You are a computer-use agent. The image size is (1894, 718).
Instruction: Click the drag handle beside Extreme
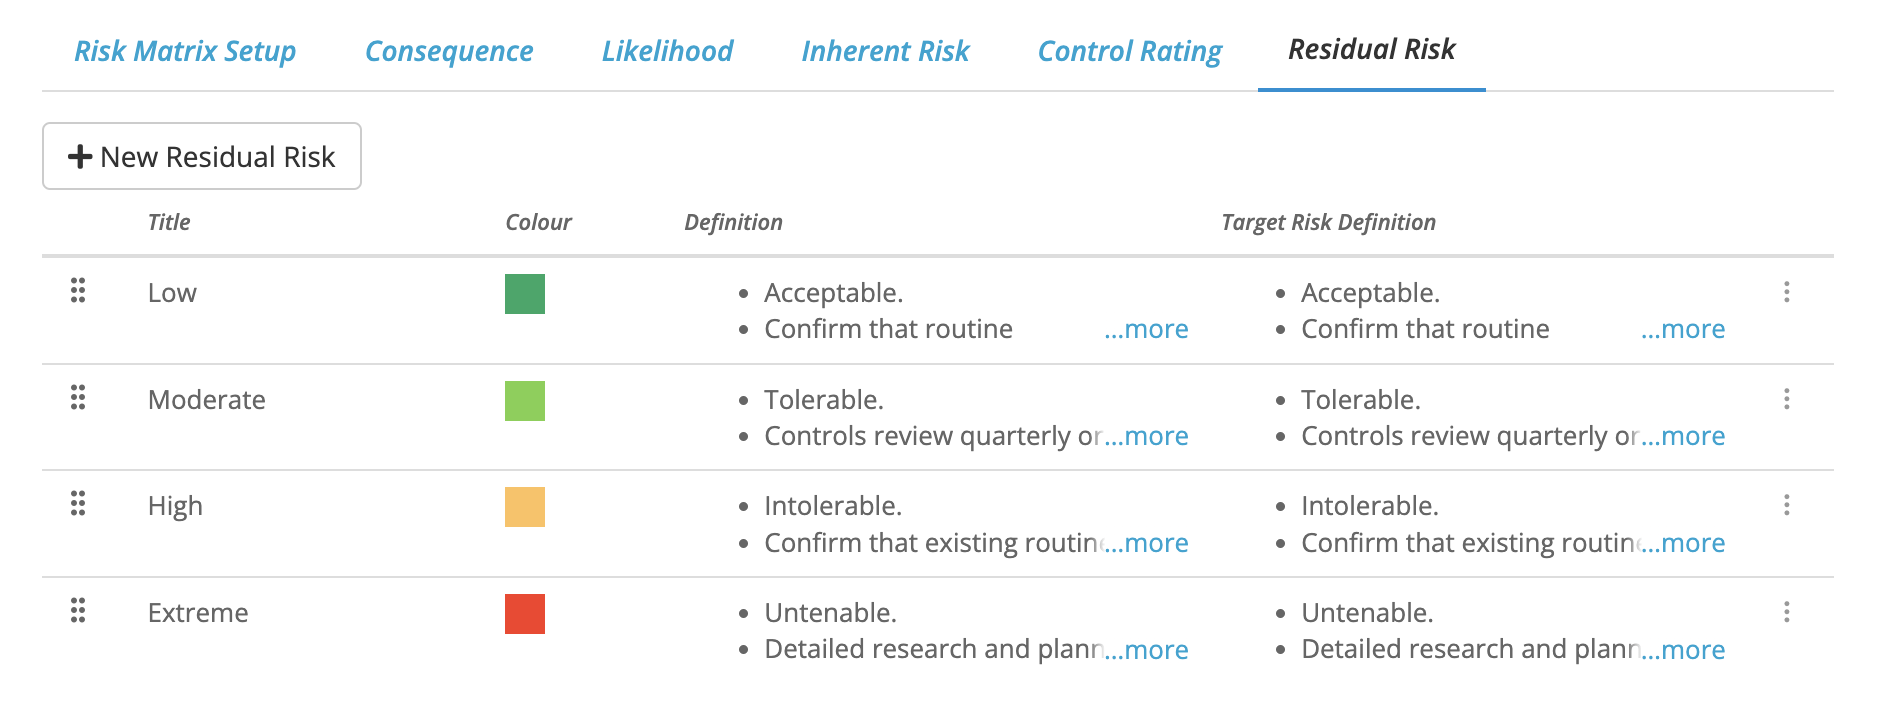point(78,612)
